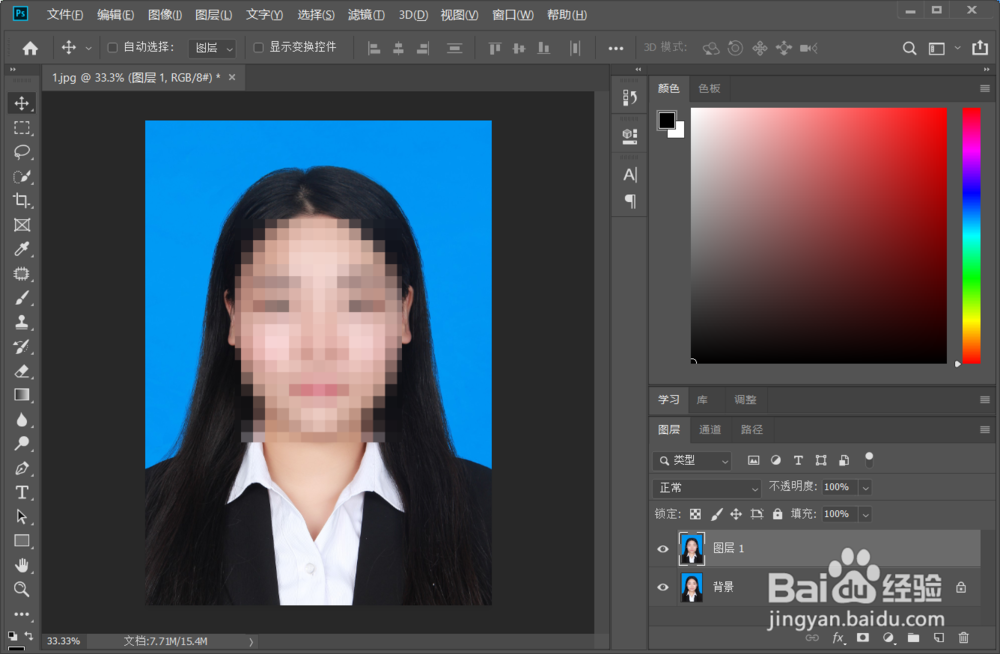This screenshot has width=1000, height=654.
Task: Switch to the 通道 tab
Action: click(710, 429)
